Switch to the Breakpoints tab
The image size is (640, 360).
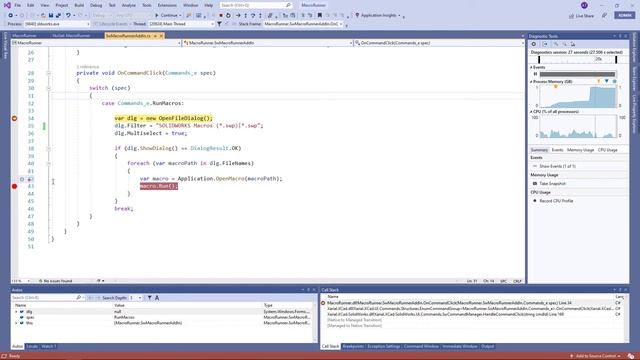[x=353, y=347]
